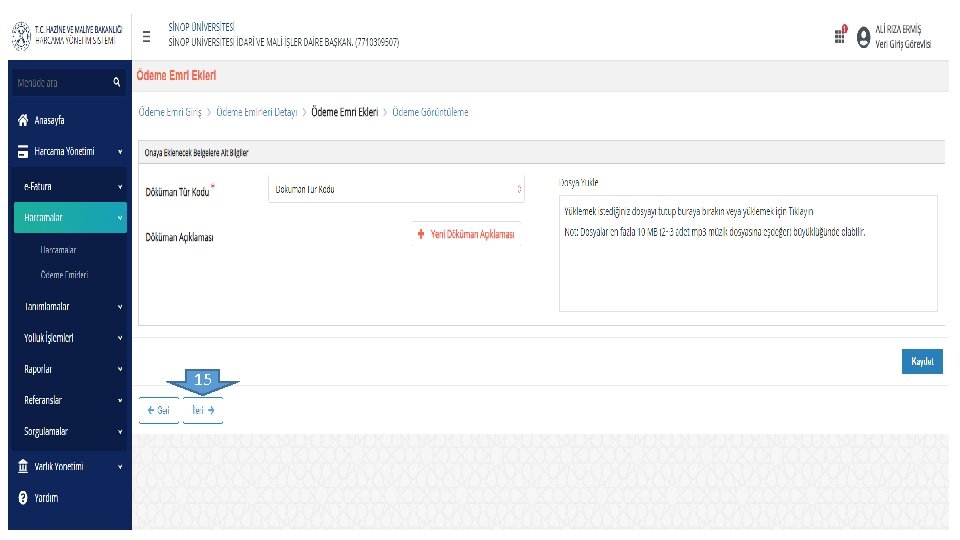Open the Döküman Tür Kodu dropdown
Viewport: 960px width, 540px height.
click(x=396, y=189)
